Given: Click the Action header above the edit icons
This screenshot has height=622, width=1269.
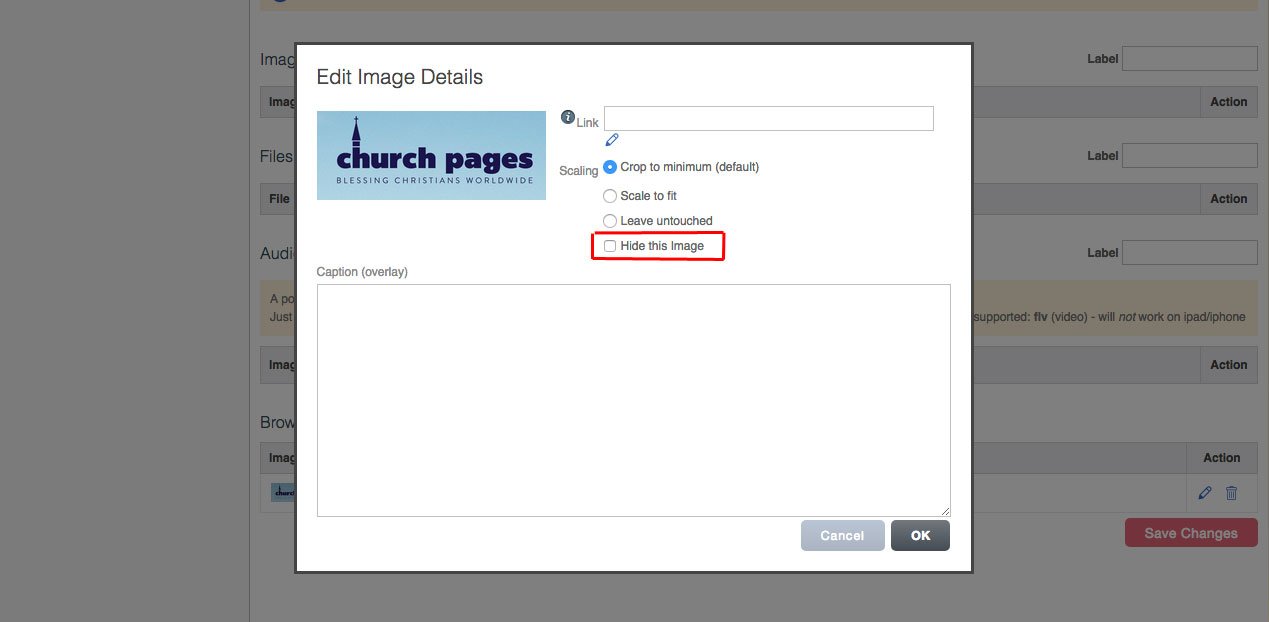Looking at the screenshot, I should tap(1222, 458).
